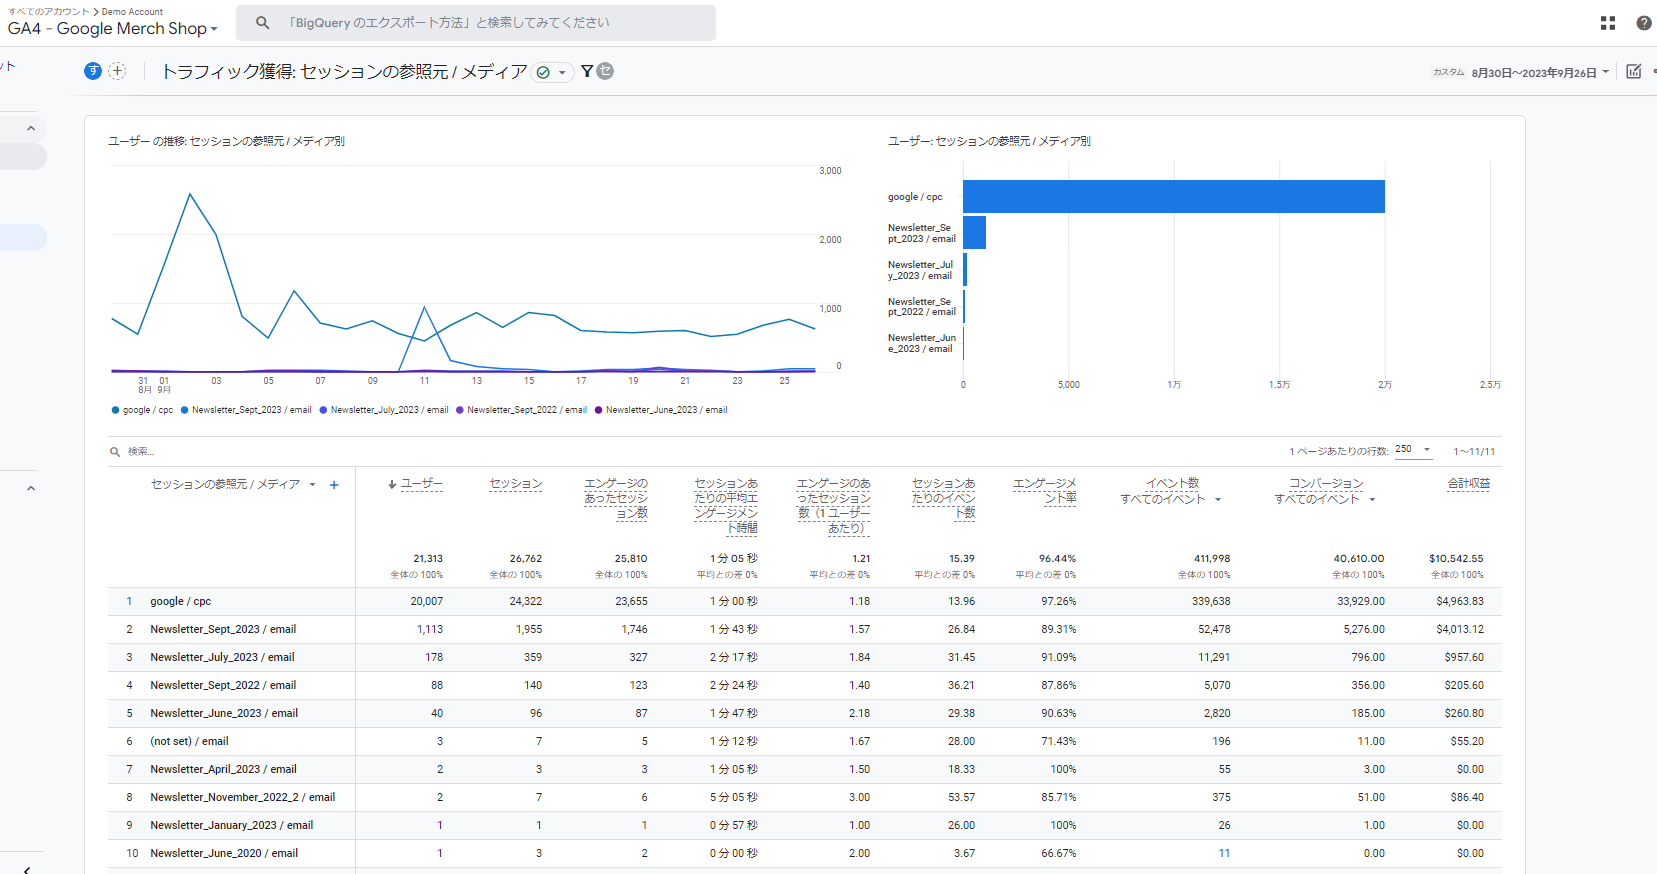Collapse the lower sidebar section chevron
Viewport: 1657px width, 874px height.
[x=31, y=488]
